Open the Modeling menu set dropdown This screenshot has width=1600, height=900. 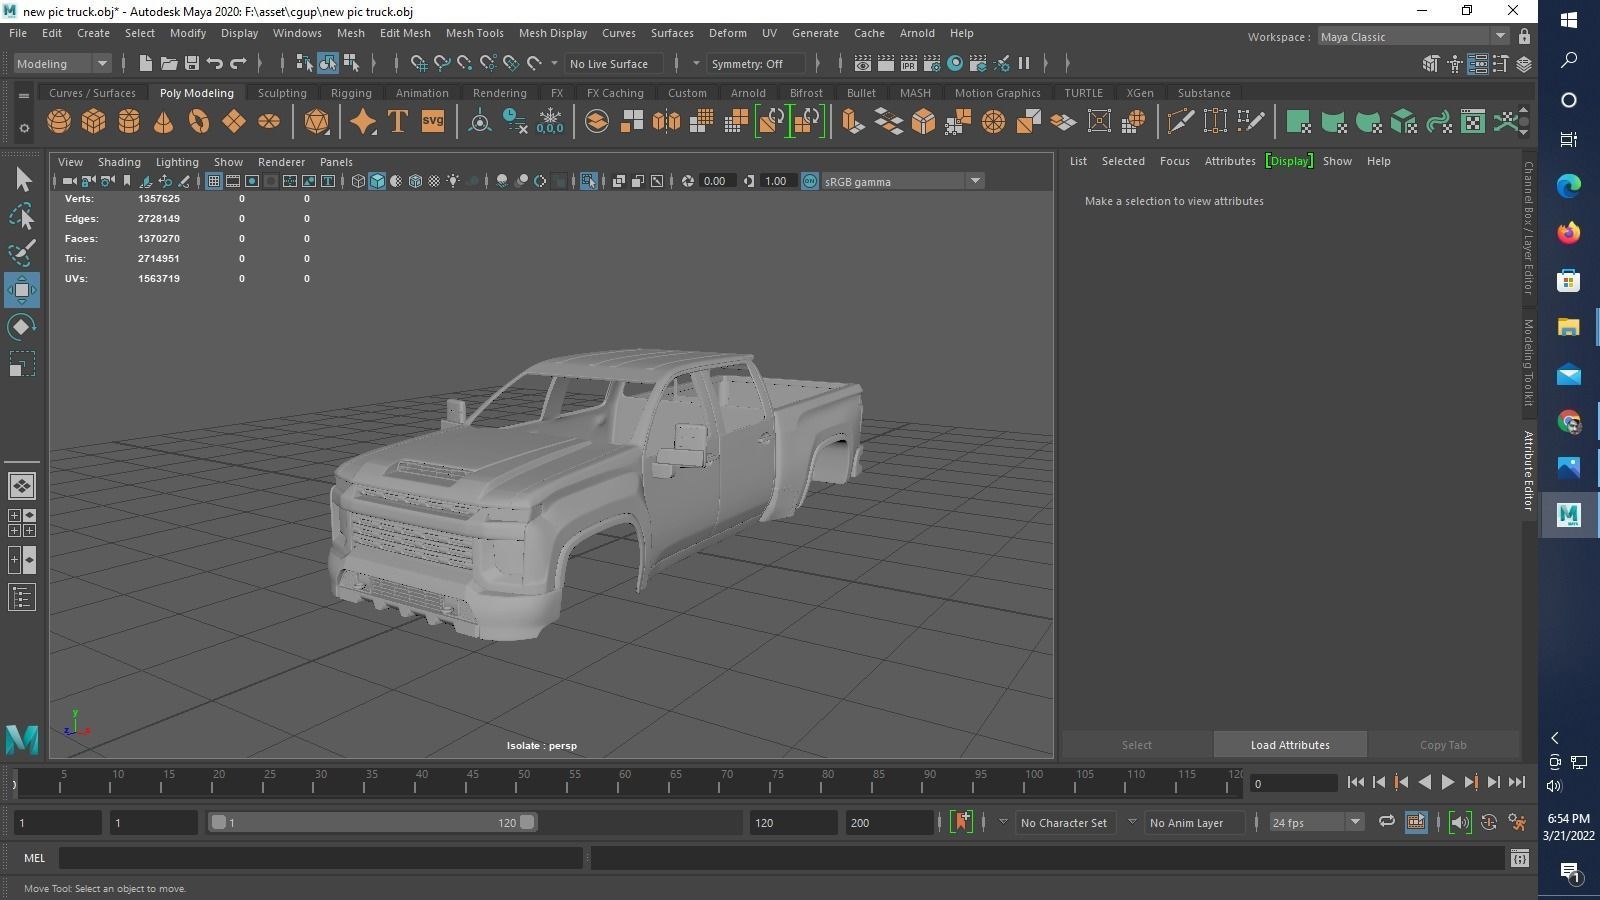62,63
